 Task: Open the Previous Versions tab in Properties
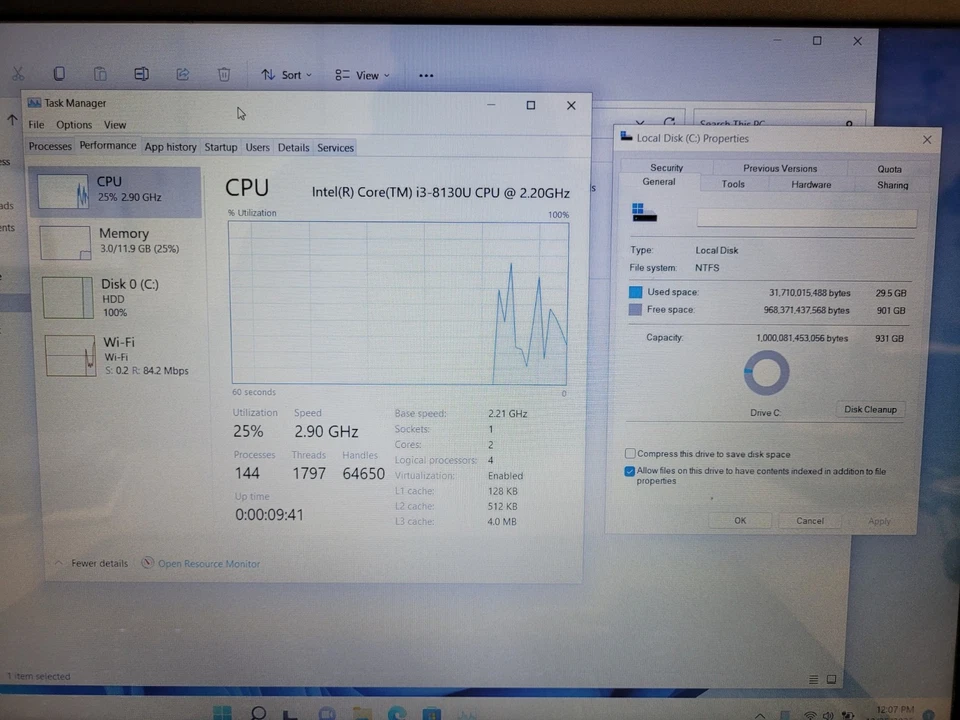[780, 168]
